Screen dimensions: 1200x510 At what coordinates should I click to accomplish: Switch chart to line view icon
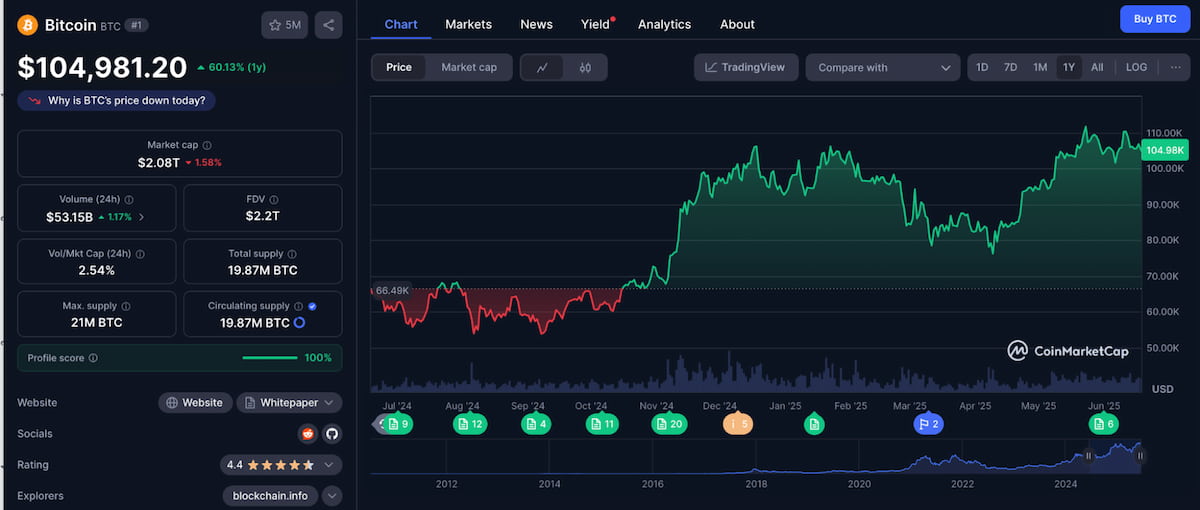click(543, 68)
